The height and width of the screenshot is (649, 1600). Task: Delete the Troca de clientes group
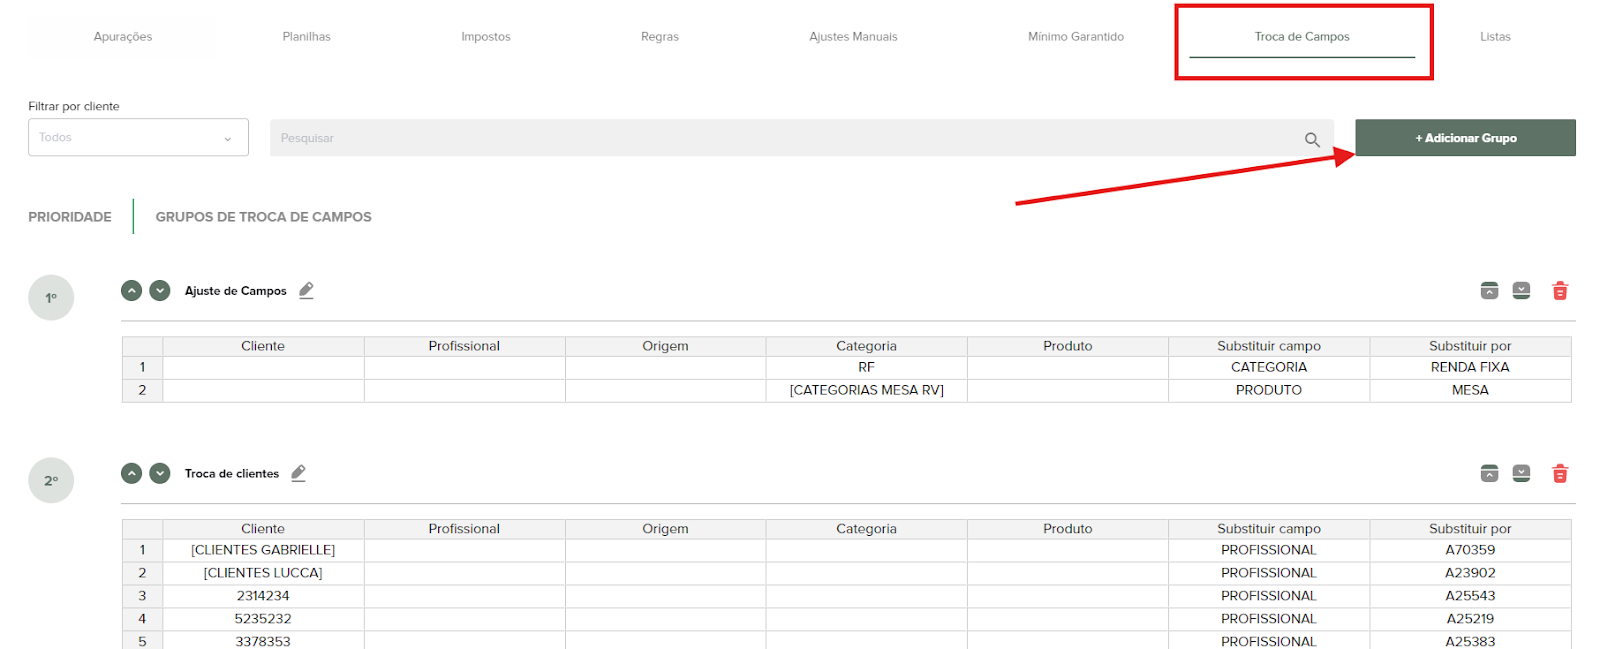click(x=1559, y=474)
